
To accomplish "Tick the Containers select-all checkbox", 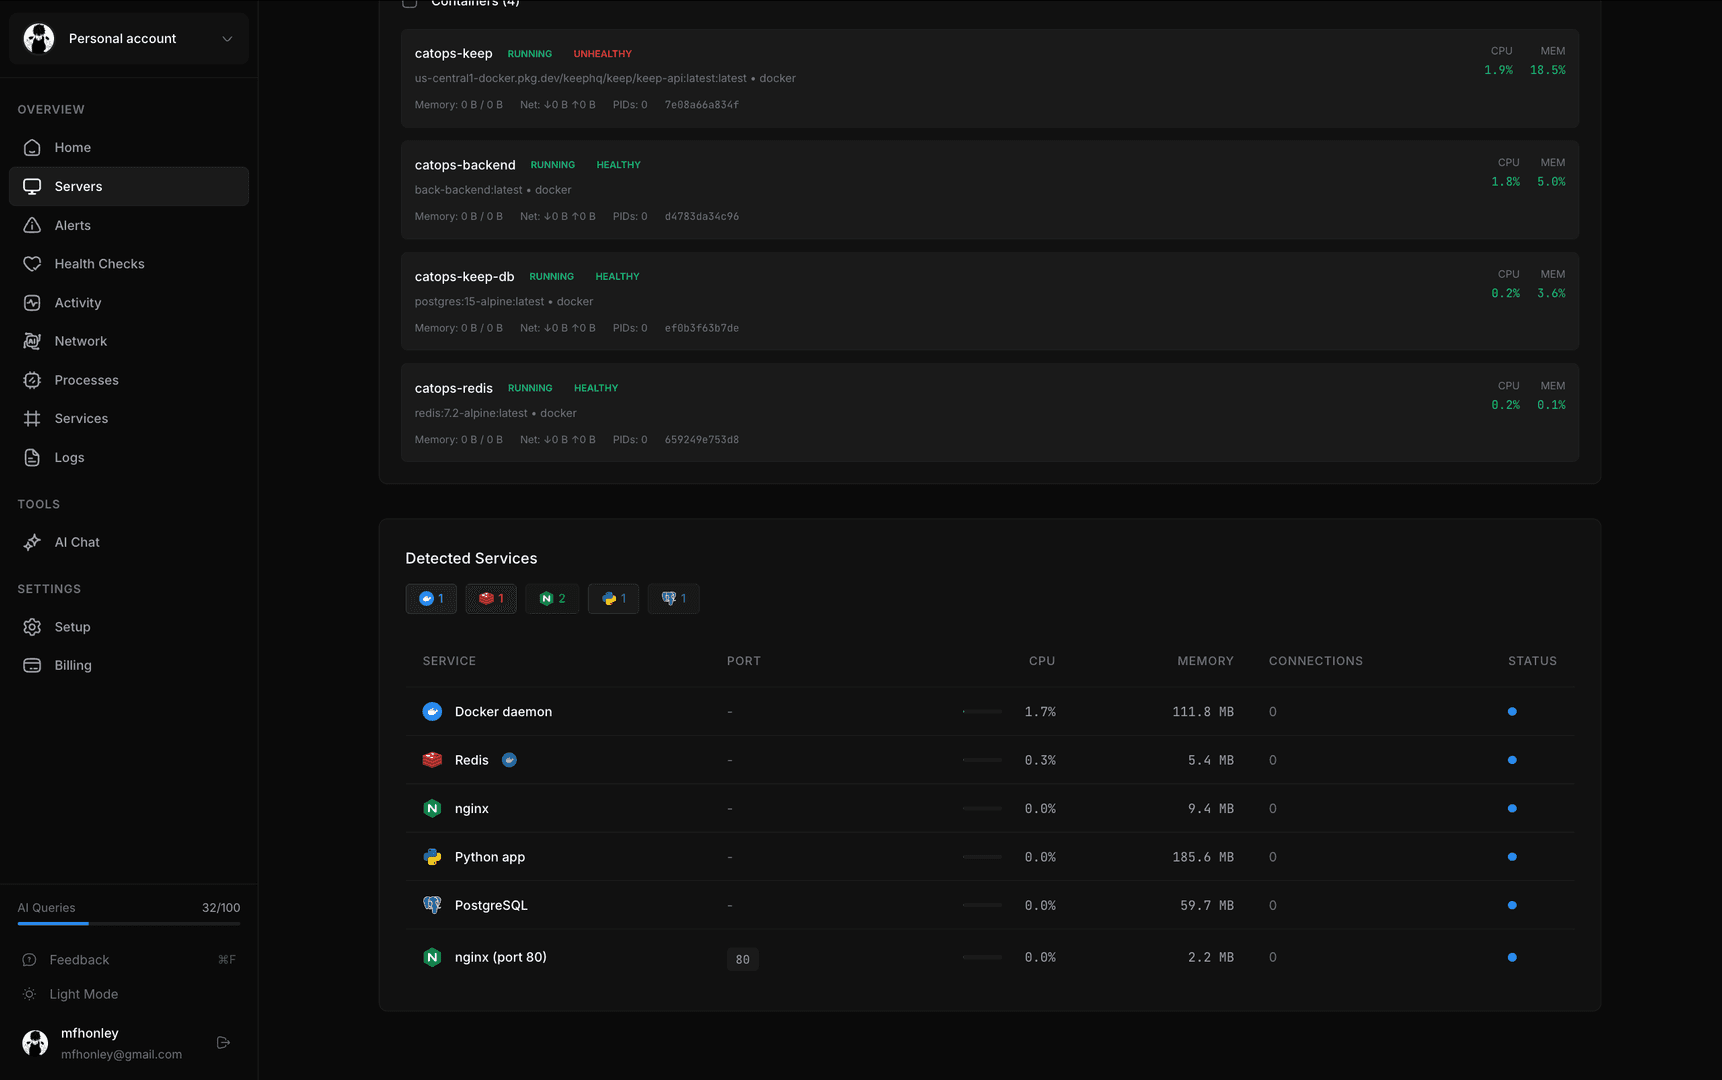I will pyautogui.click(x=410, y=3).
